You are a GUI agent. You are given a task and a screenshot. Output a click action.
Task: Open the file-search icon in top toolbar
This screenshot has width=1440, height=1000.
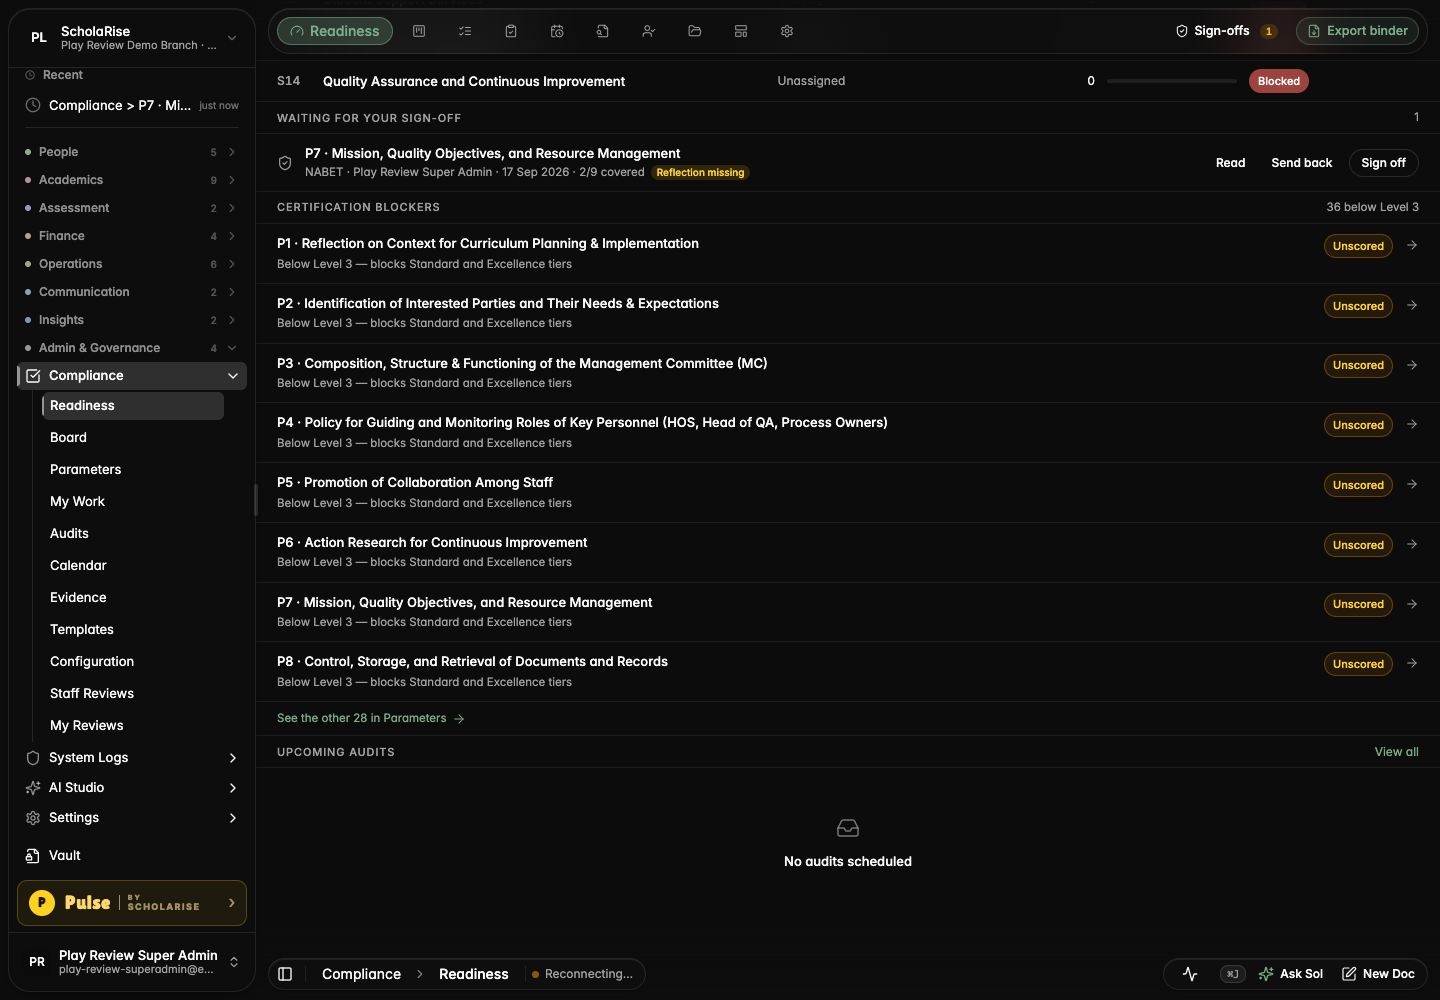(603, 31)
